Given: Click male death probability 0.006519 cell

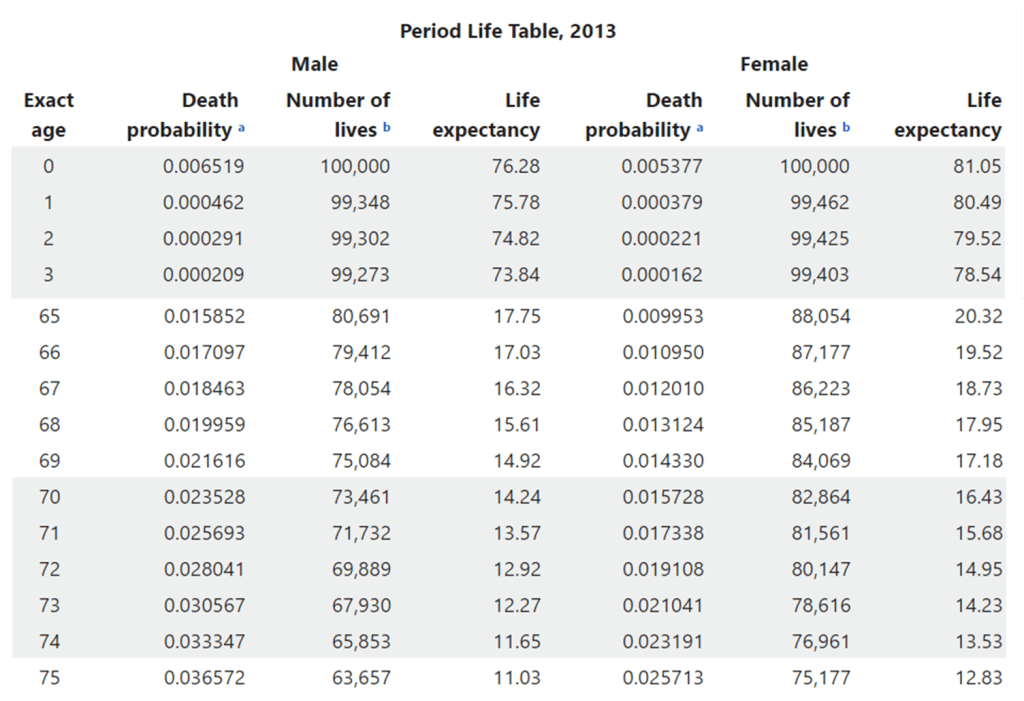Looking at the screenshot, I should pos(204,166).
